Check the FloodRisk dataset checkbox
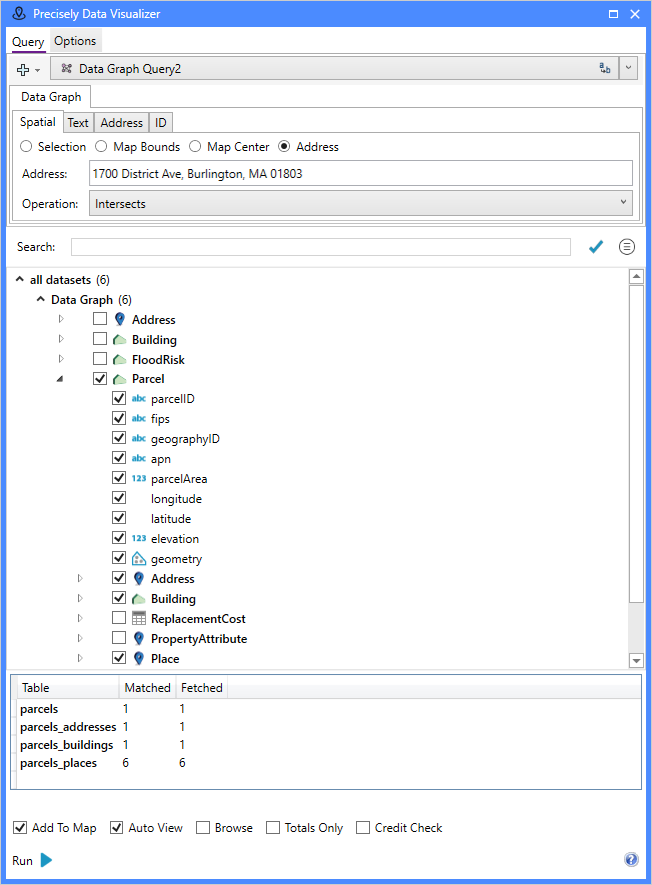 100,358
